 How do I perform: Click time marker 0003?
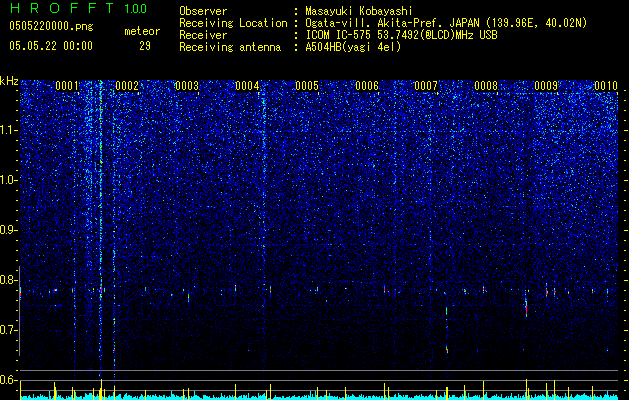tap(187, 86)
